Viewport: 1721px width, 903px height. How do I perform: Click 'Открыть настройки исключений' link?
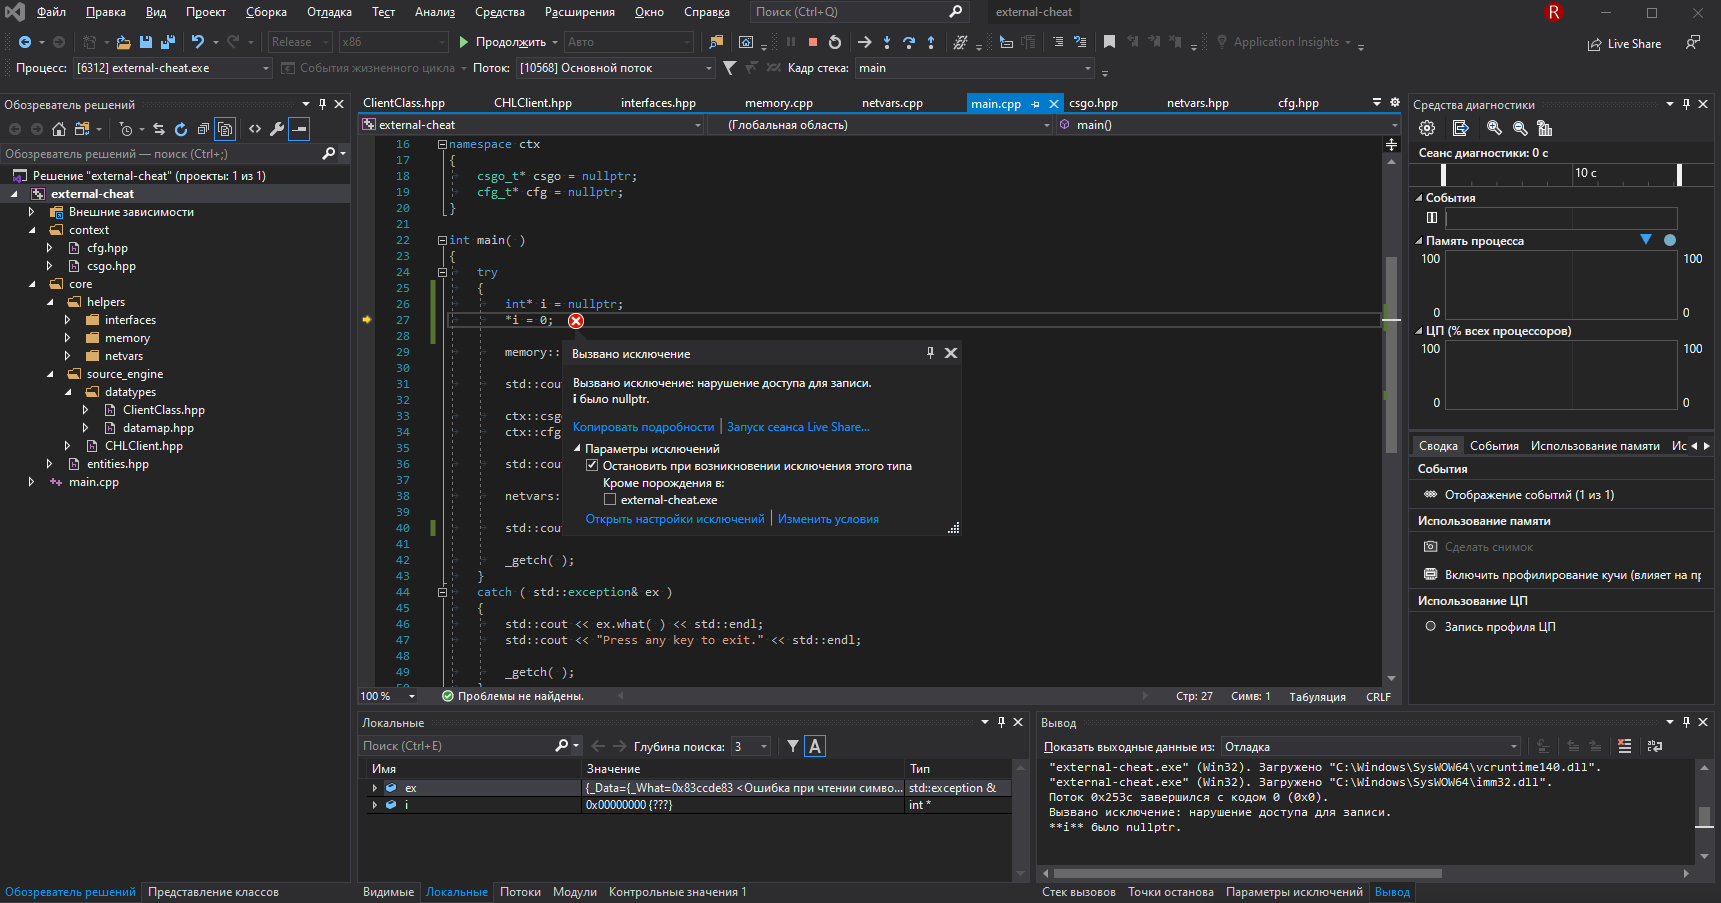(x=675, y=519)
